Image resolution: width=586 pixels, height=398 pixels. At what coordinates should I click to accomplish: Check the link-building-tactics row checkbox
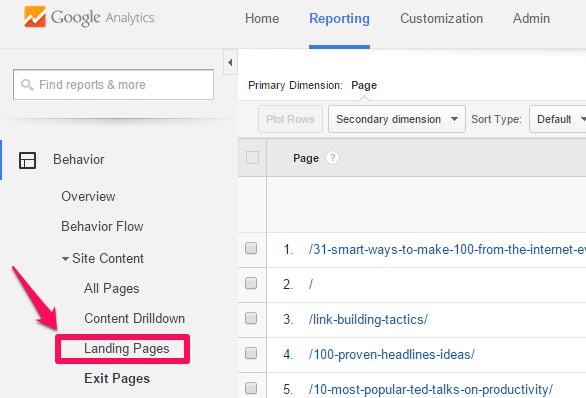point(251,318)
